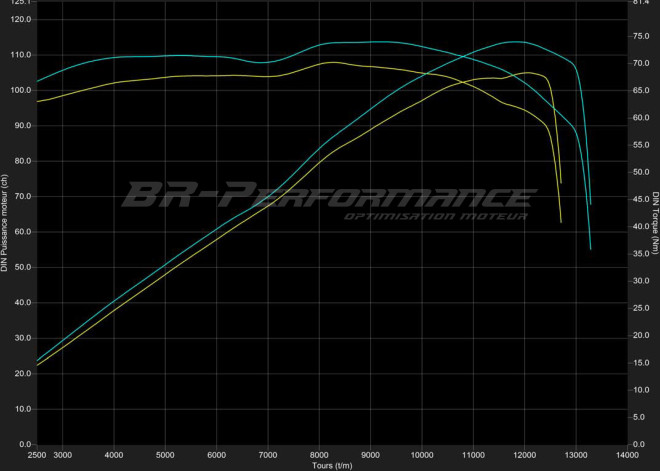Click the 'DIN Puissance moteur (ch)' axis title
The height and width of the screenshot is (471, 660).
[x=5, y=222]
